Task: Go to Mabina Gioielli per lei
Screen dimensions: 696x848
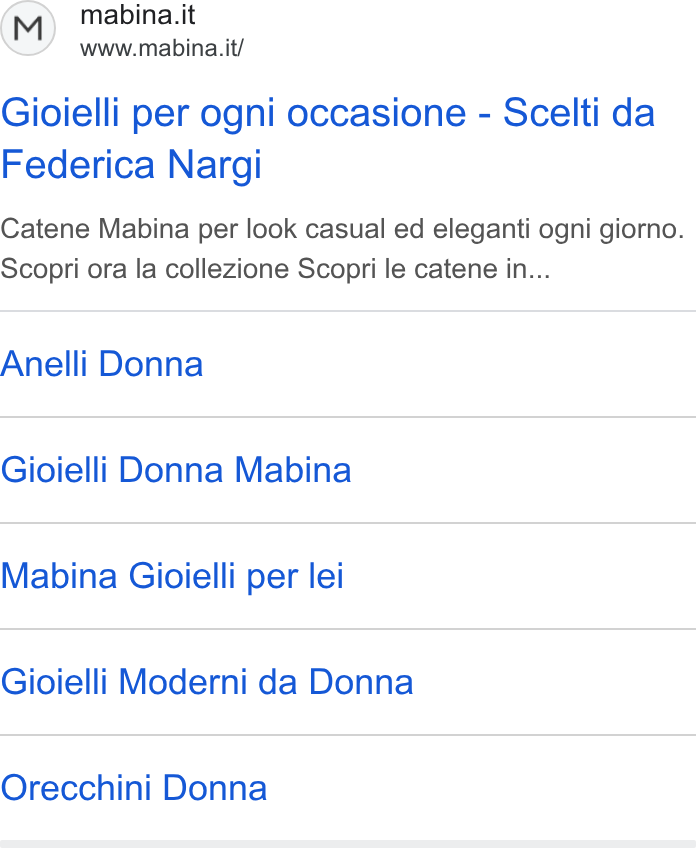Action: tap(172, 575)
